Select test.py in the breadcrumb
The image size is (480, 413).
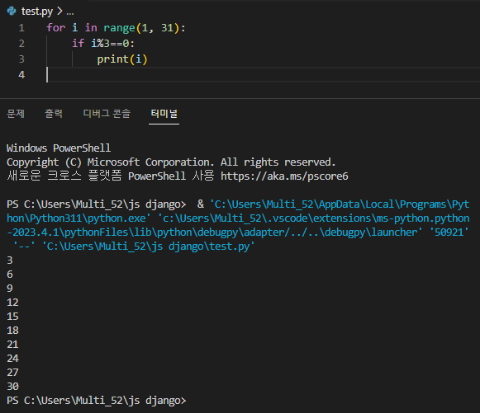pos(37,12)
